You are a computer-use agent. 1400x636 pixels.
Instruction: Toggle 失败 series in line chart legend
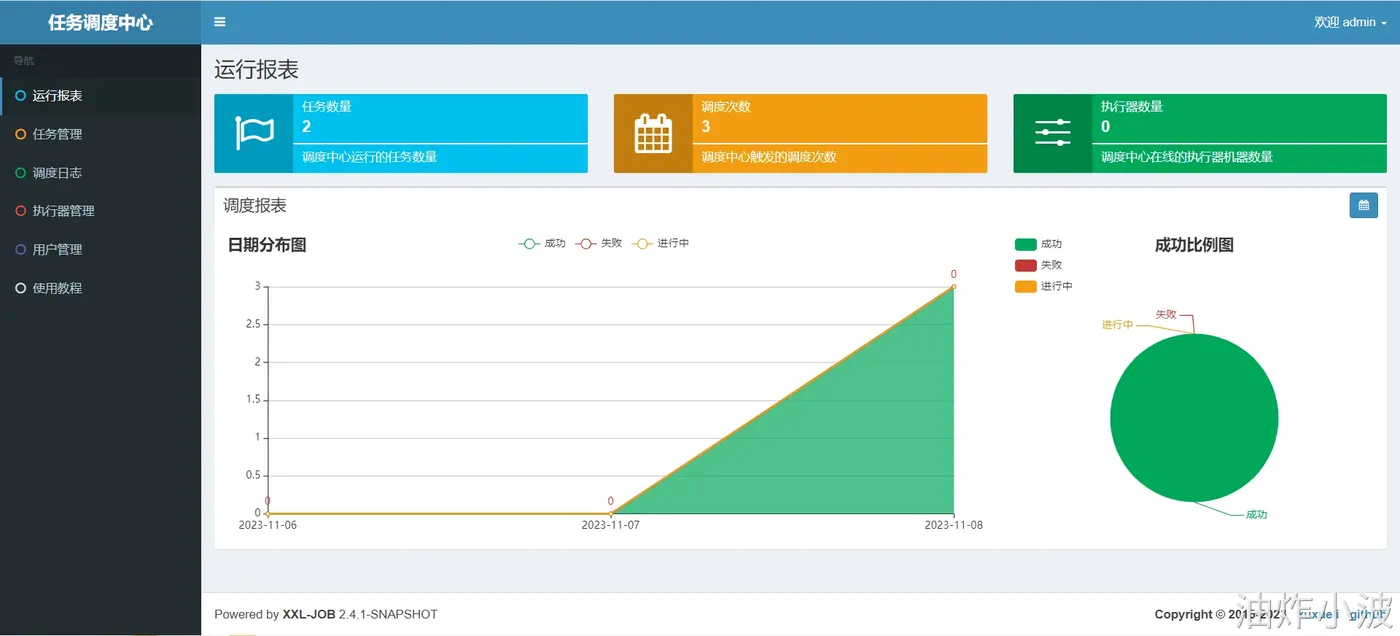(x=599, y=243)
